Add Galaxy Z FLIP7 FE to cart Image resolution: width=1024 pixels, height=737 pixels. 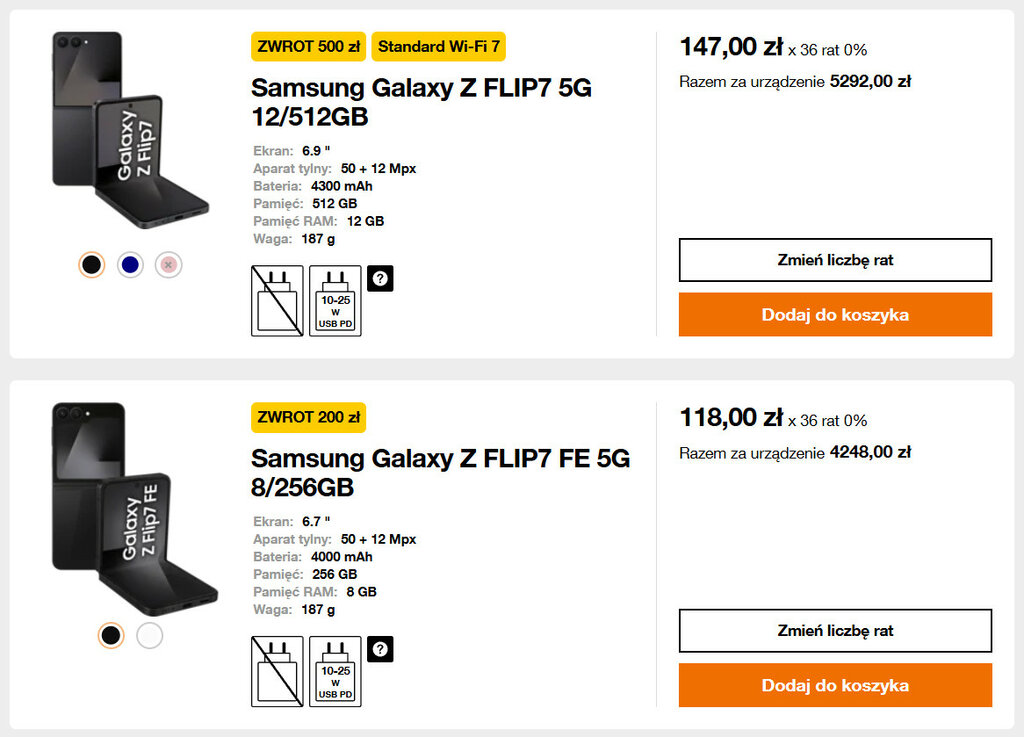(x=835, y=685)
